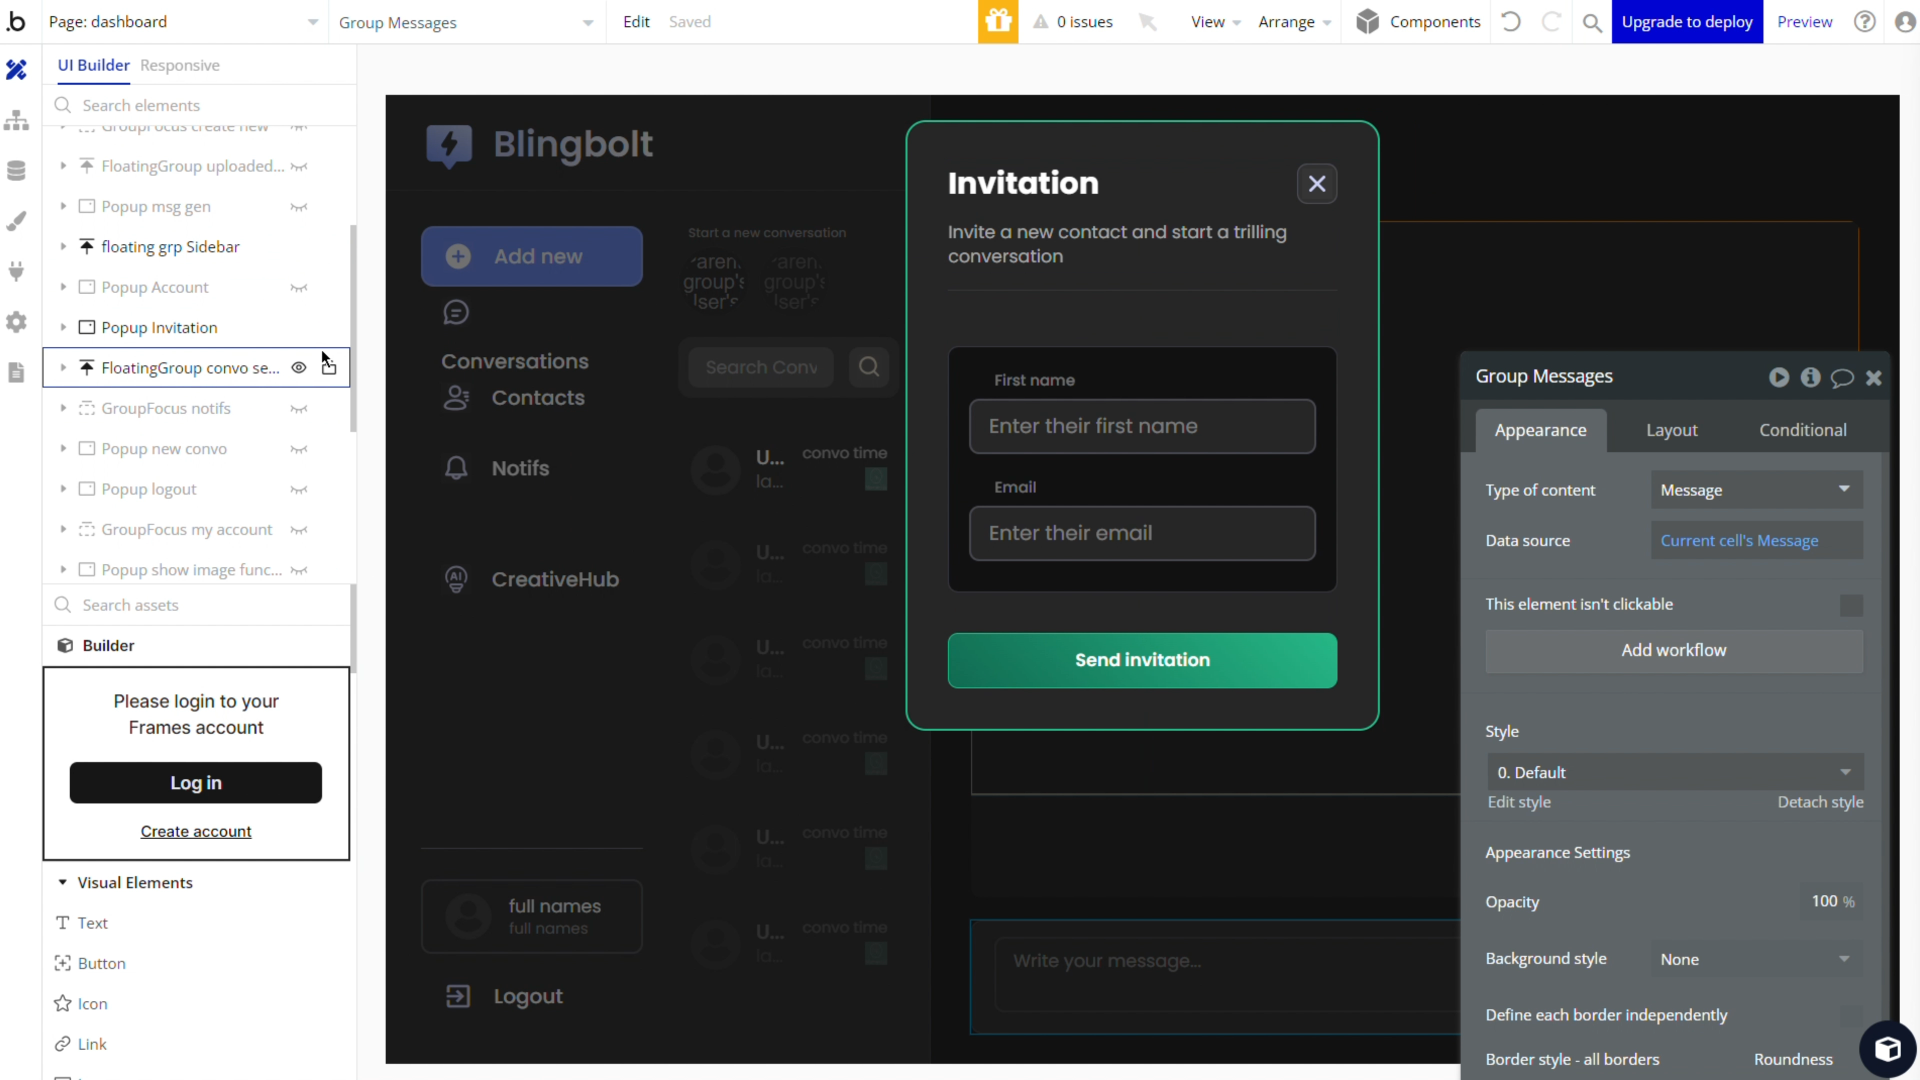Open the Type of content dropdown

tap(1756, 490)
